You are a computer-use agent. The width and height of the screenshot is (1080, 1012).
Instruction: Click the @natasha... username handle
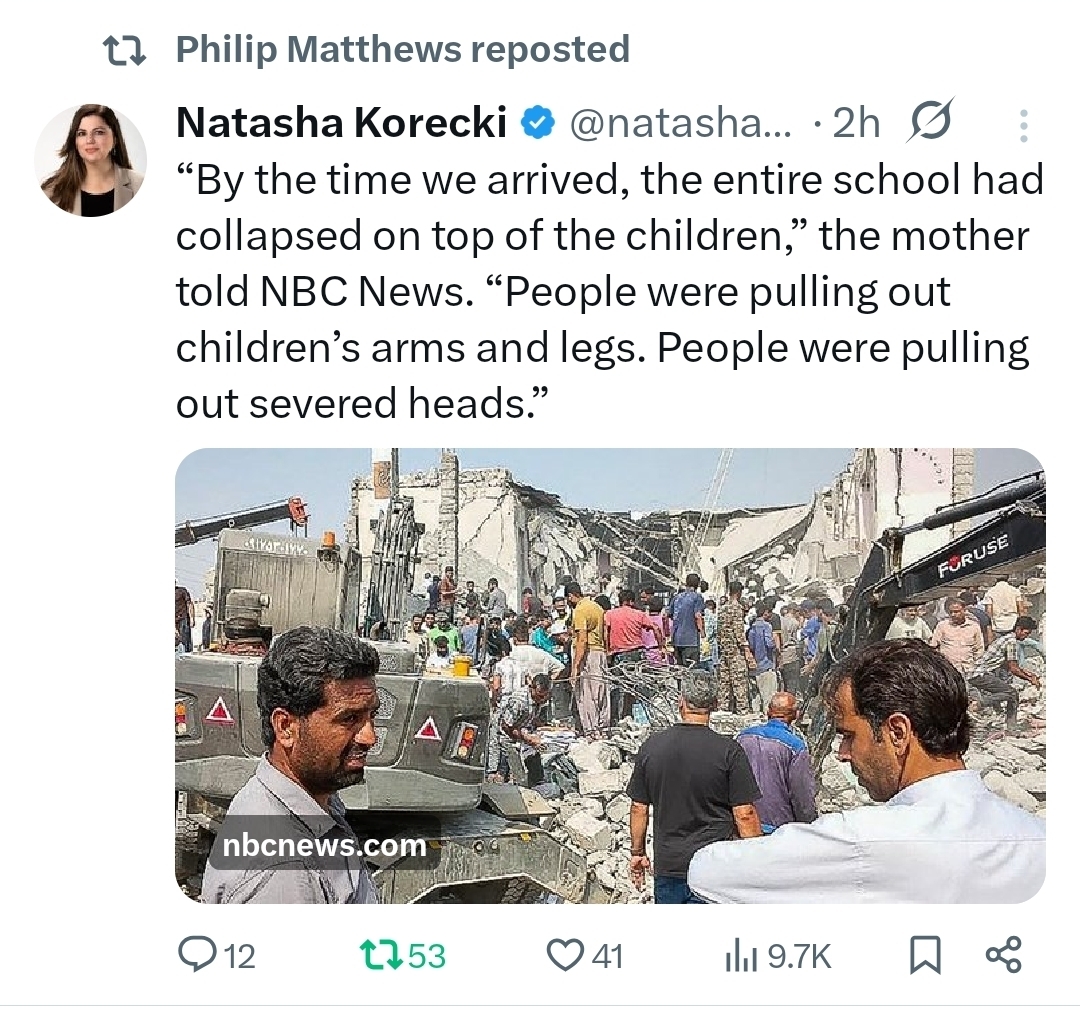tap(680, 123)
